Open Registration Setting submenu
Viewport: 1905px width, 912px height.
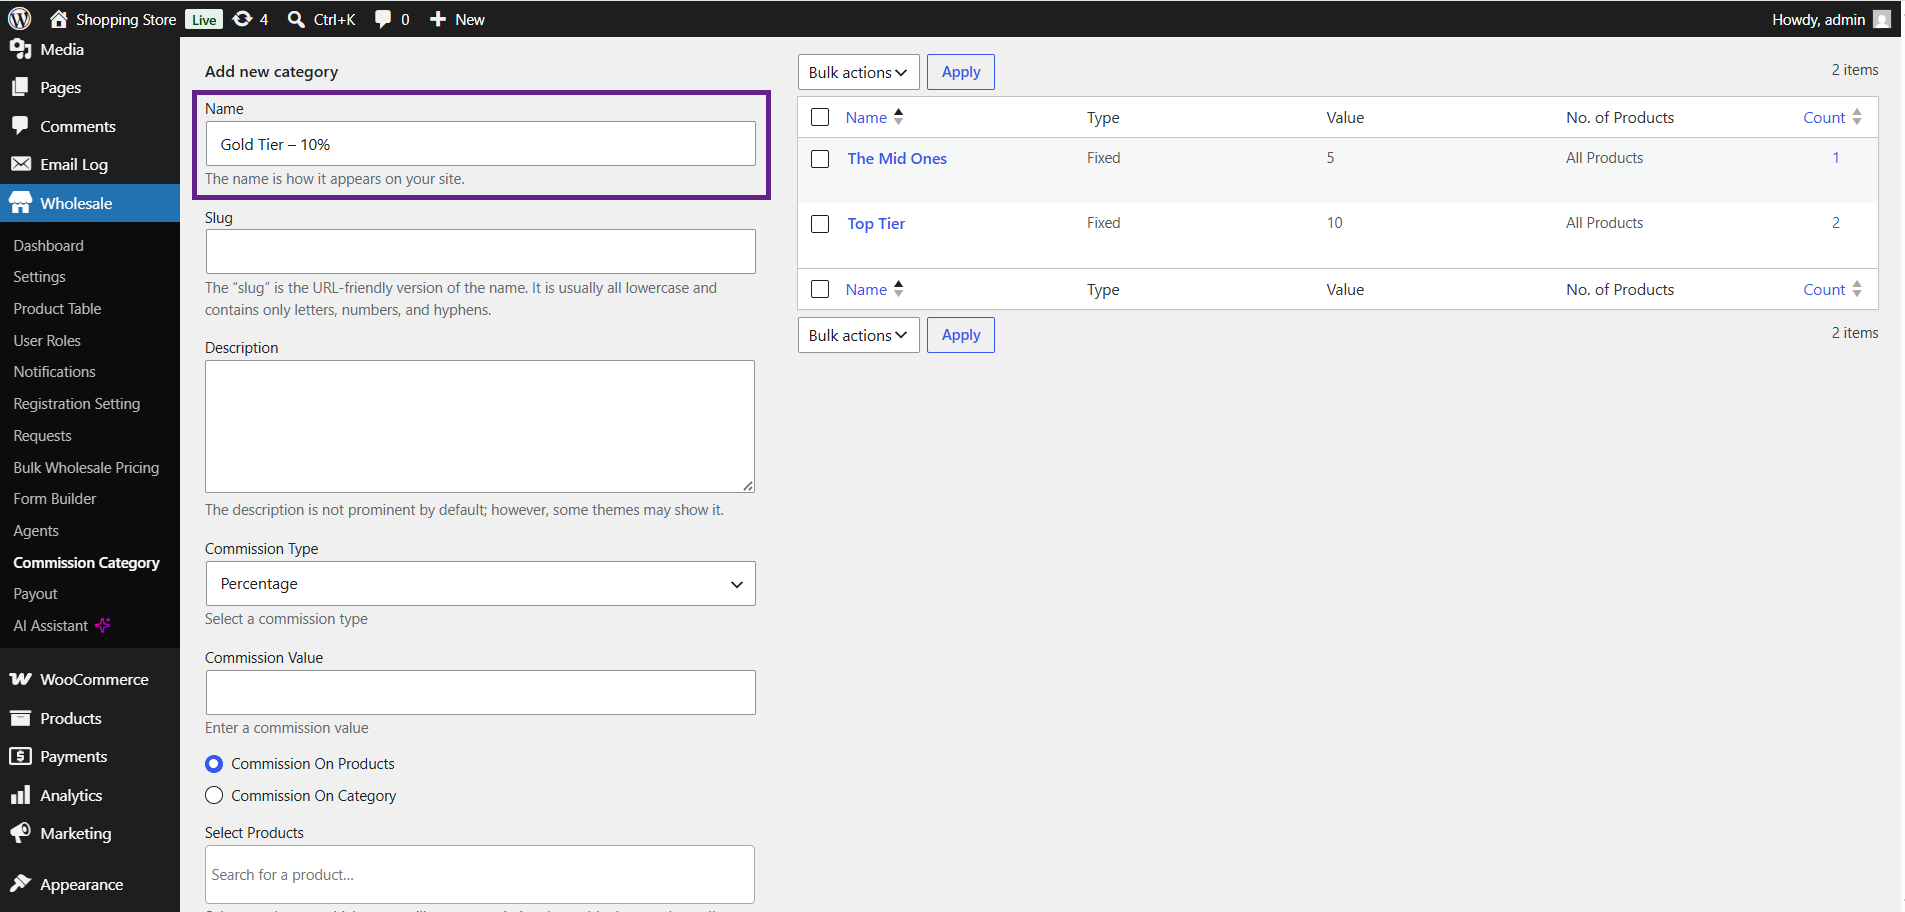77,404
